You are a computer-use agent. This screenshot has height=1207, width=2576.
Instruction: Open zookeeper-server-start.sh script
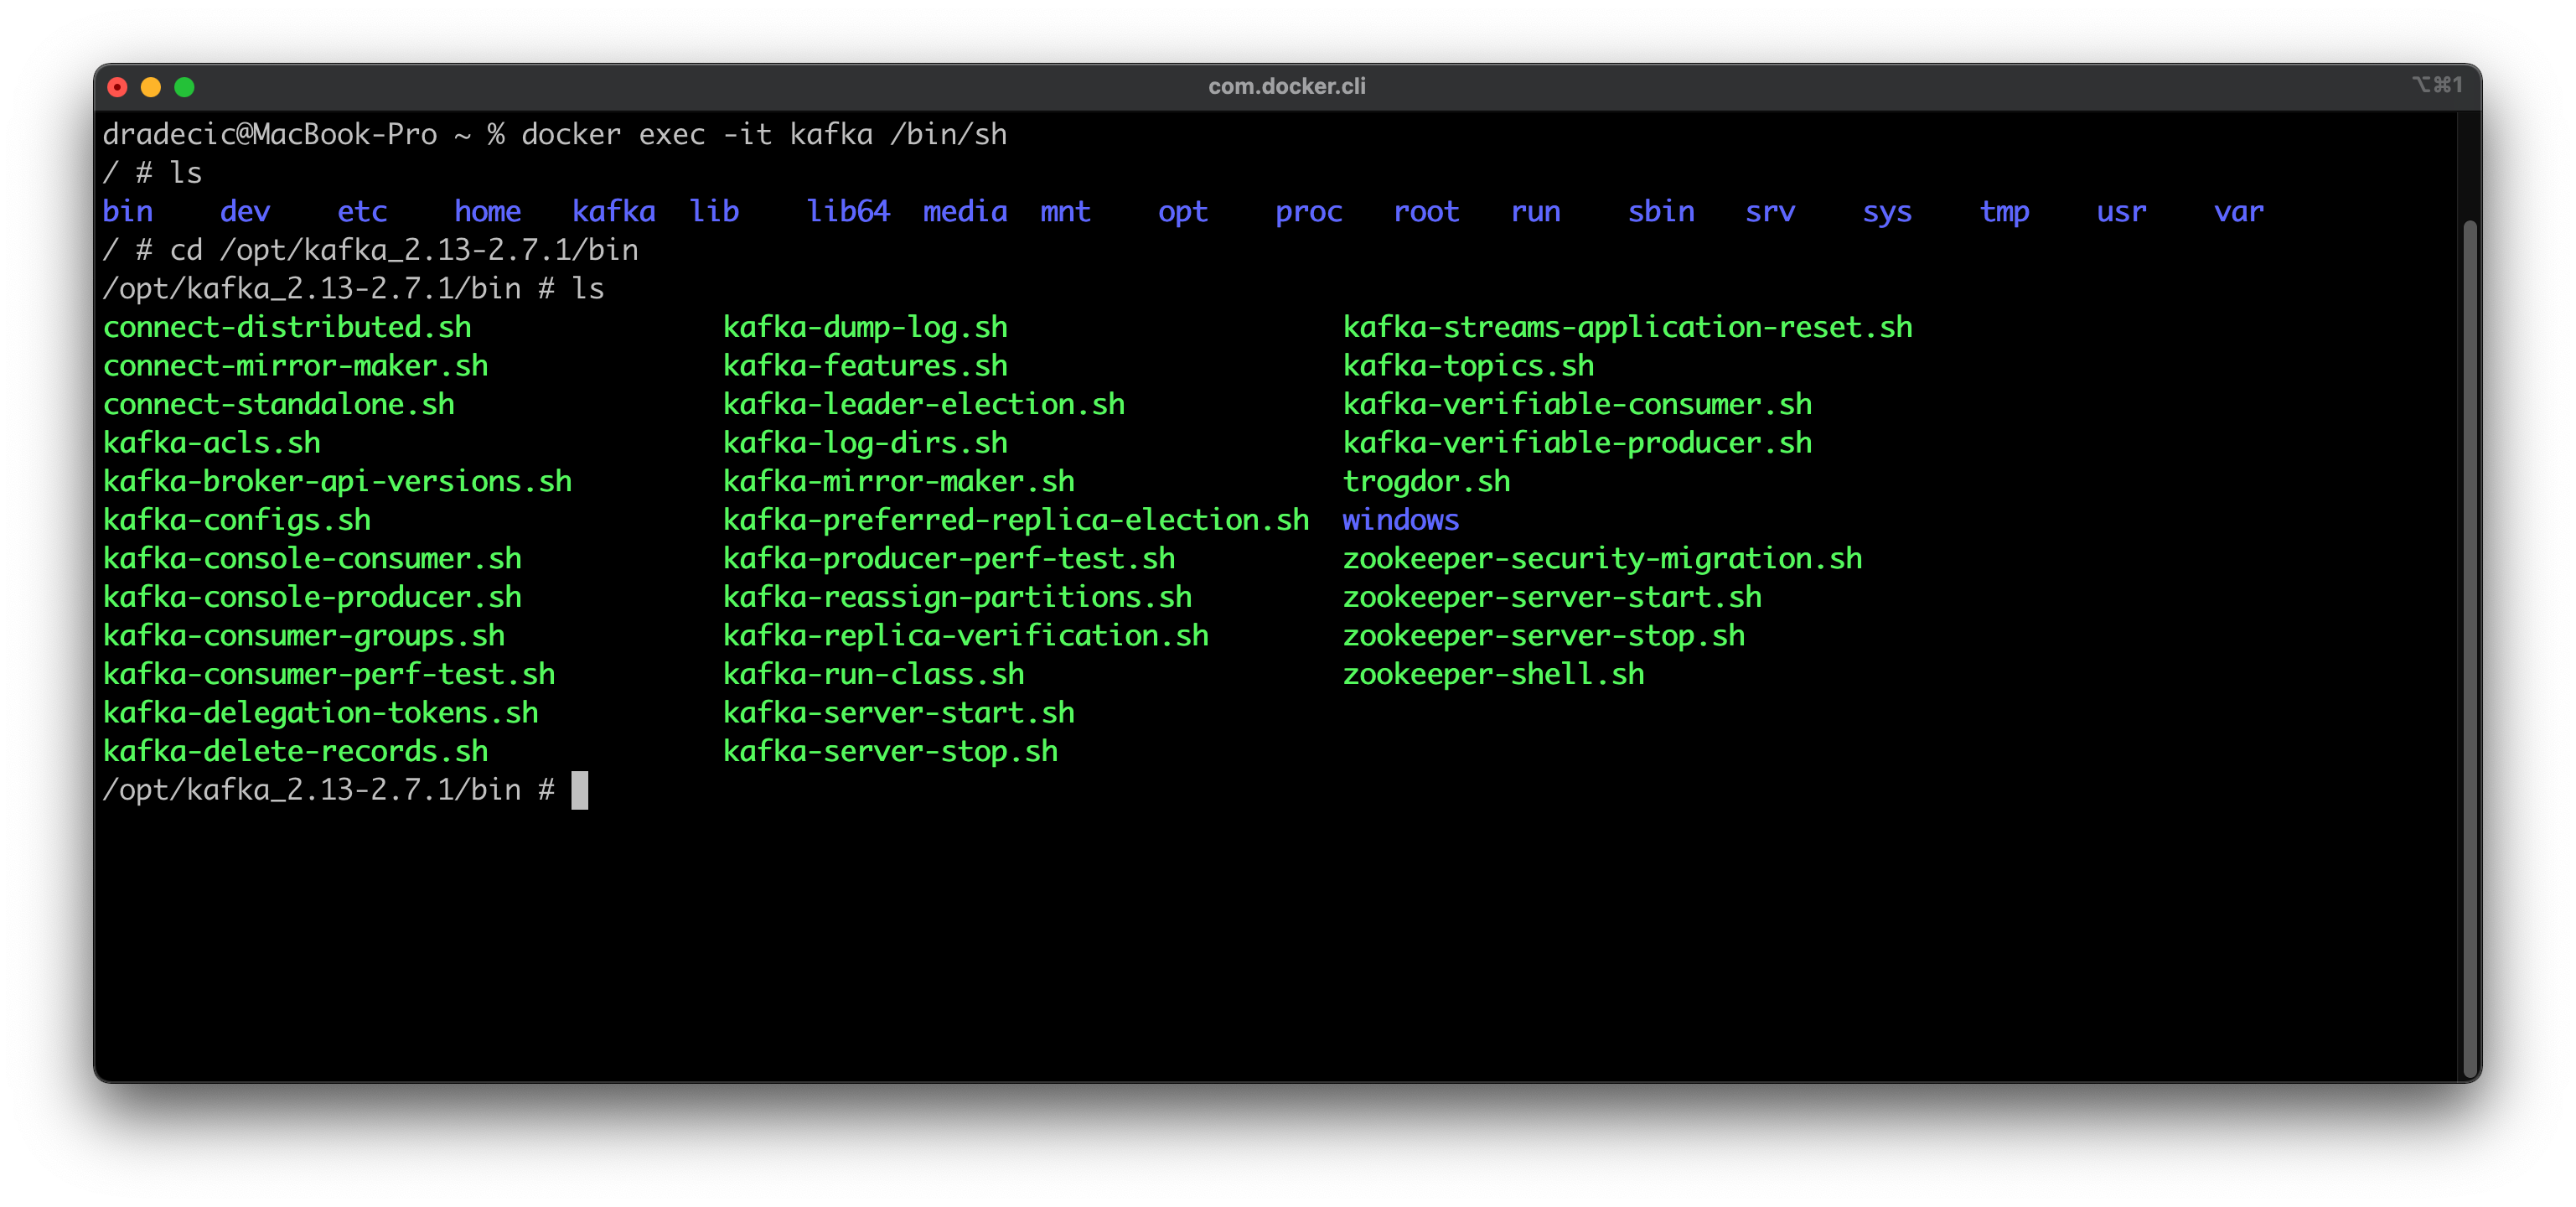(1551, 596)
